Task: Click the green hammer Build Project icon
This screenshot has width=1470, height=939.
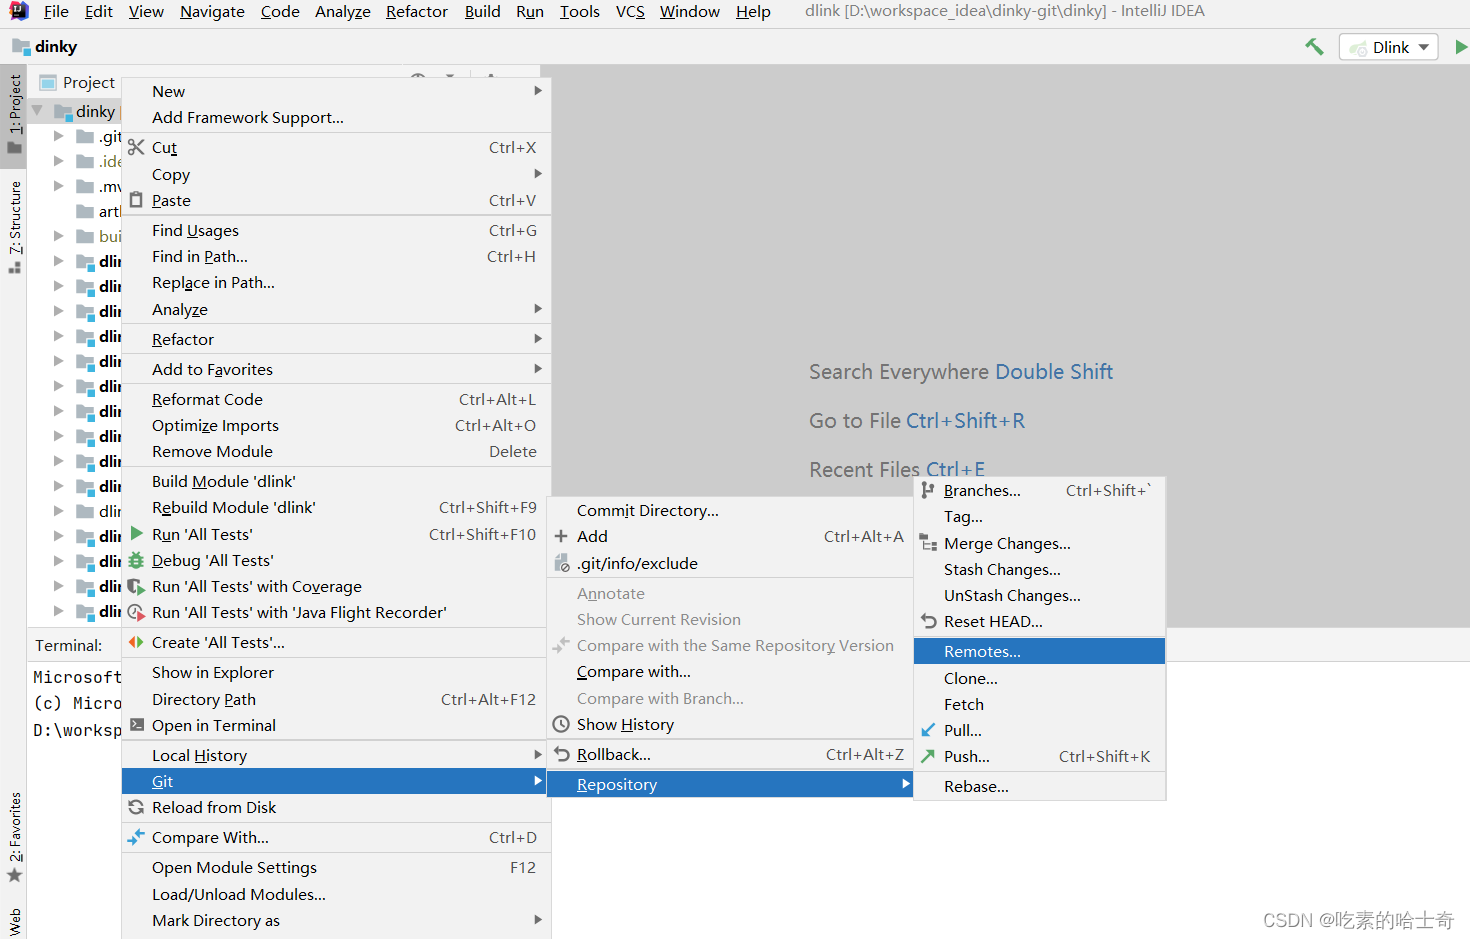Action: pos(1314,47)
